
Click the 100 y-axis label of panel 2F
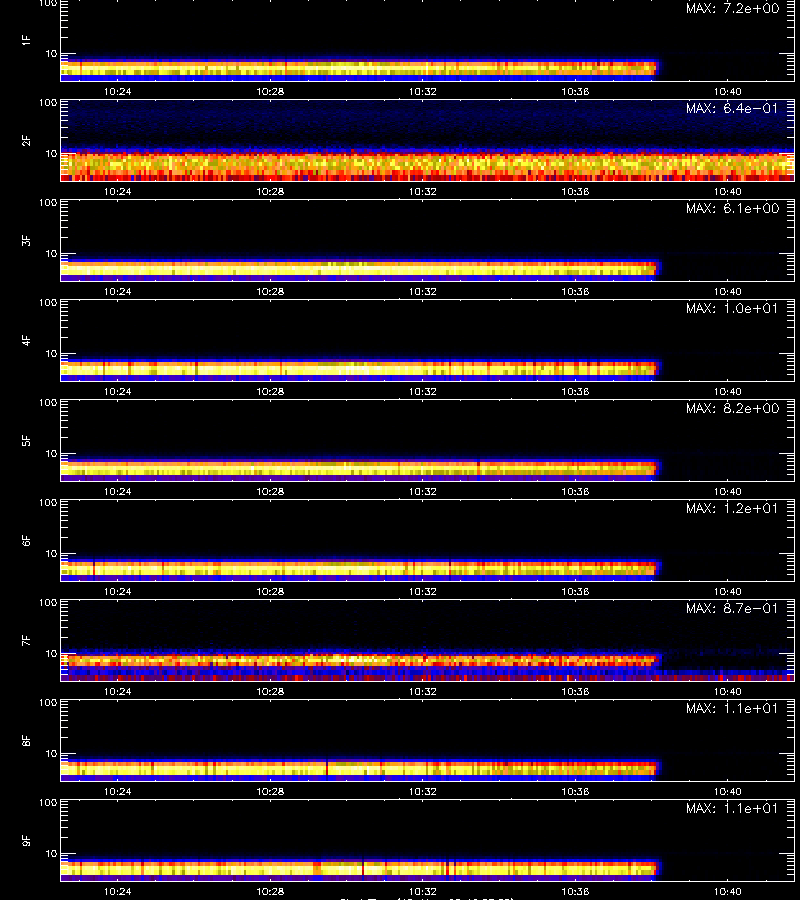click(x=48, y=102)
